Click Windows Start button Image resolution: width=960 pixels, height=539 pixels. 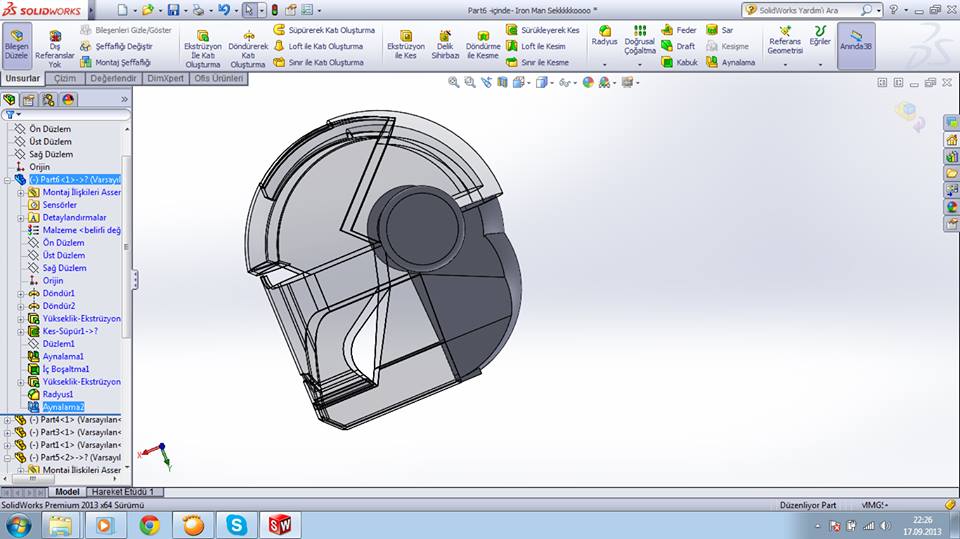pyautogui.click(x=18, y=526)
